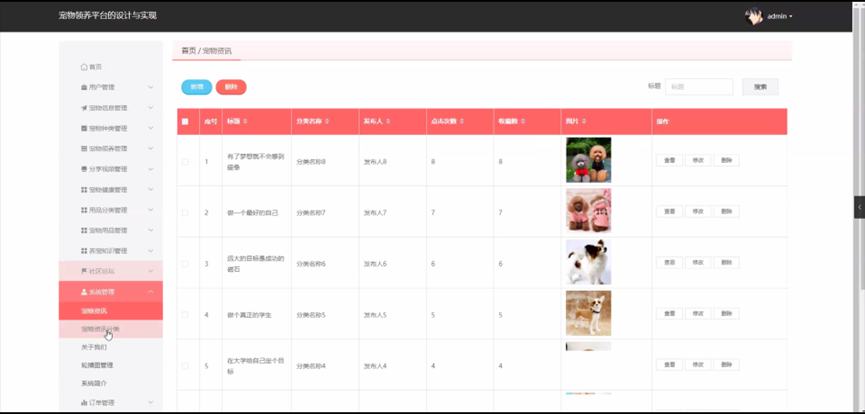Viewport: 865px width, 414px height.
Task: Expand the 分享视频管理 chevron
Action: point(151,169)
